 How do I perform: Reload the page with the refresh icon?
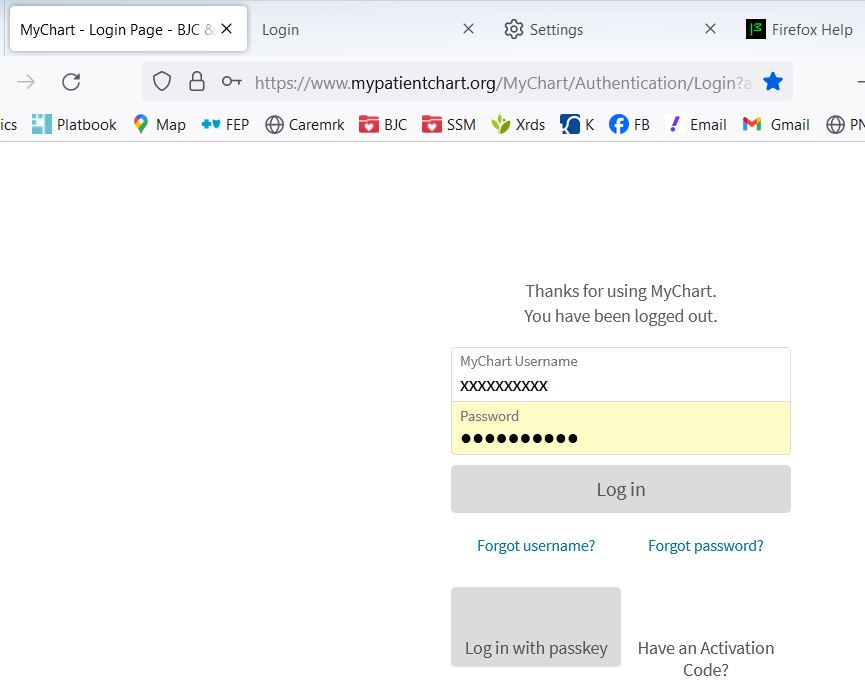pyautogui.click(x=71, y=82)
